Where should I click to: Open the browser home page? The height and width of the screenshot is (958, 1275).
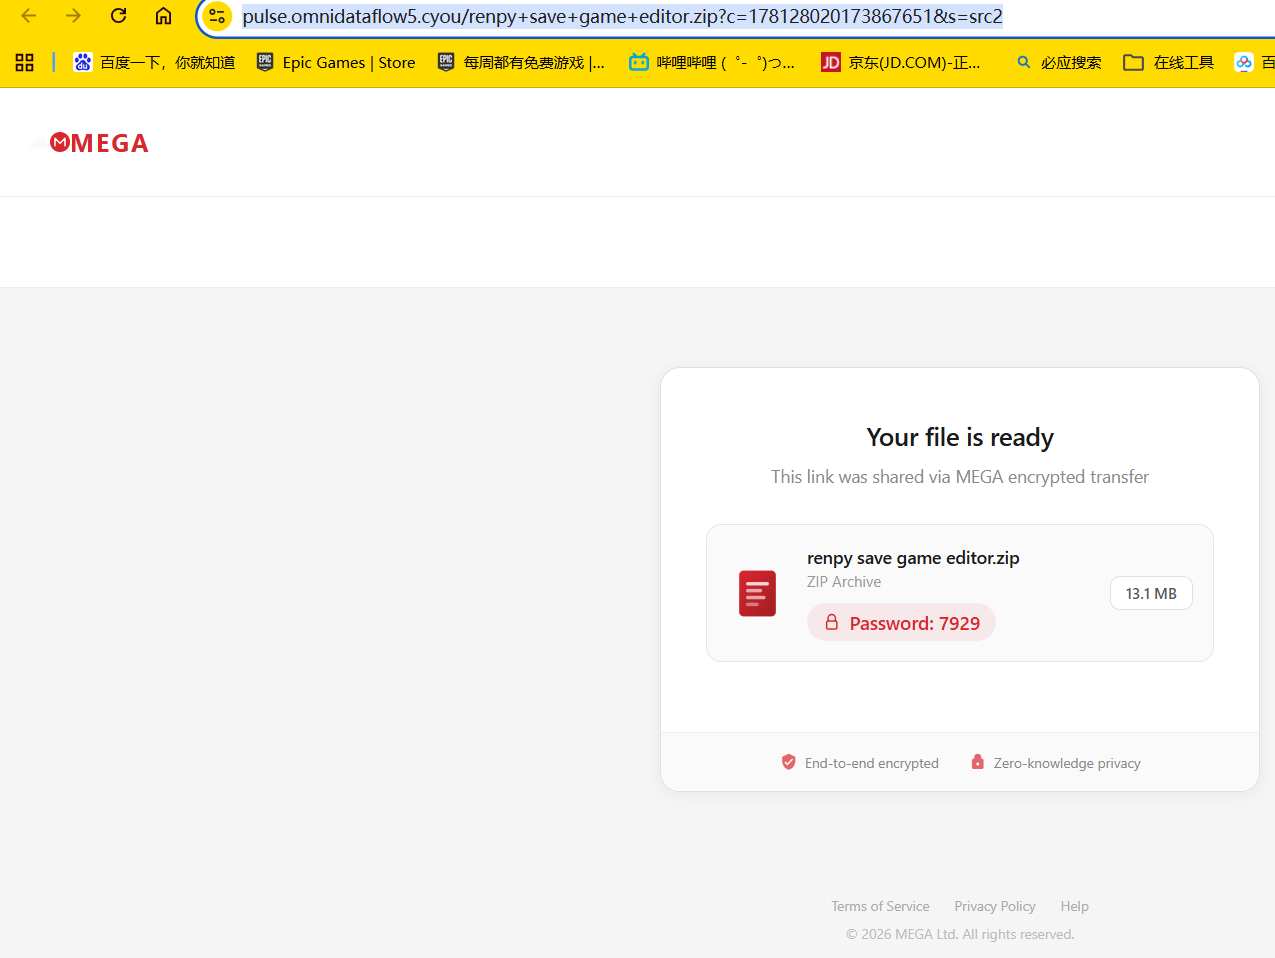pyautogui.click(x=163, y=16)
